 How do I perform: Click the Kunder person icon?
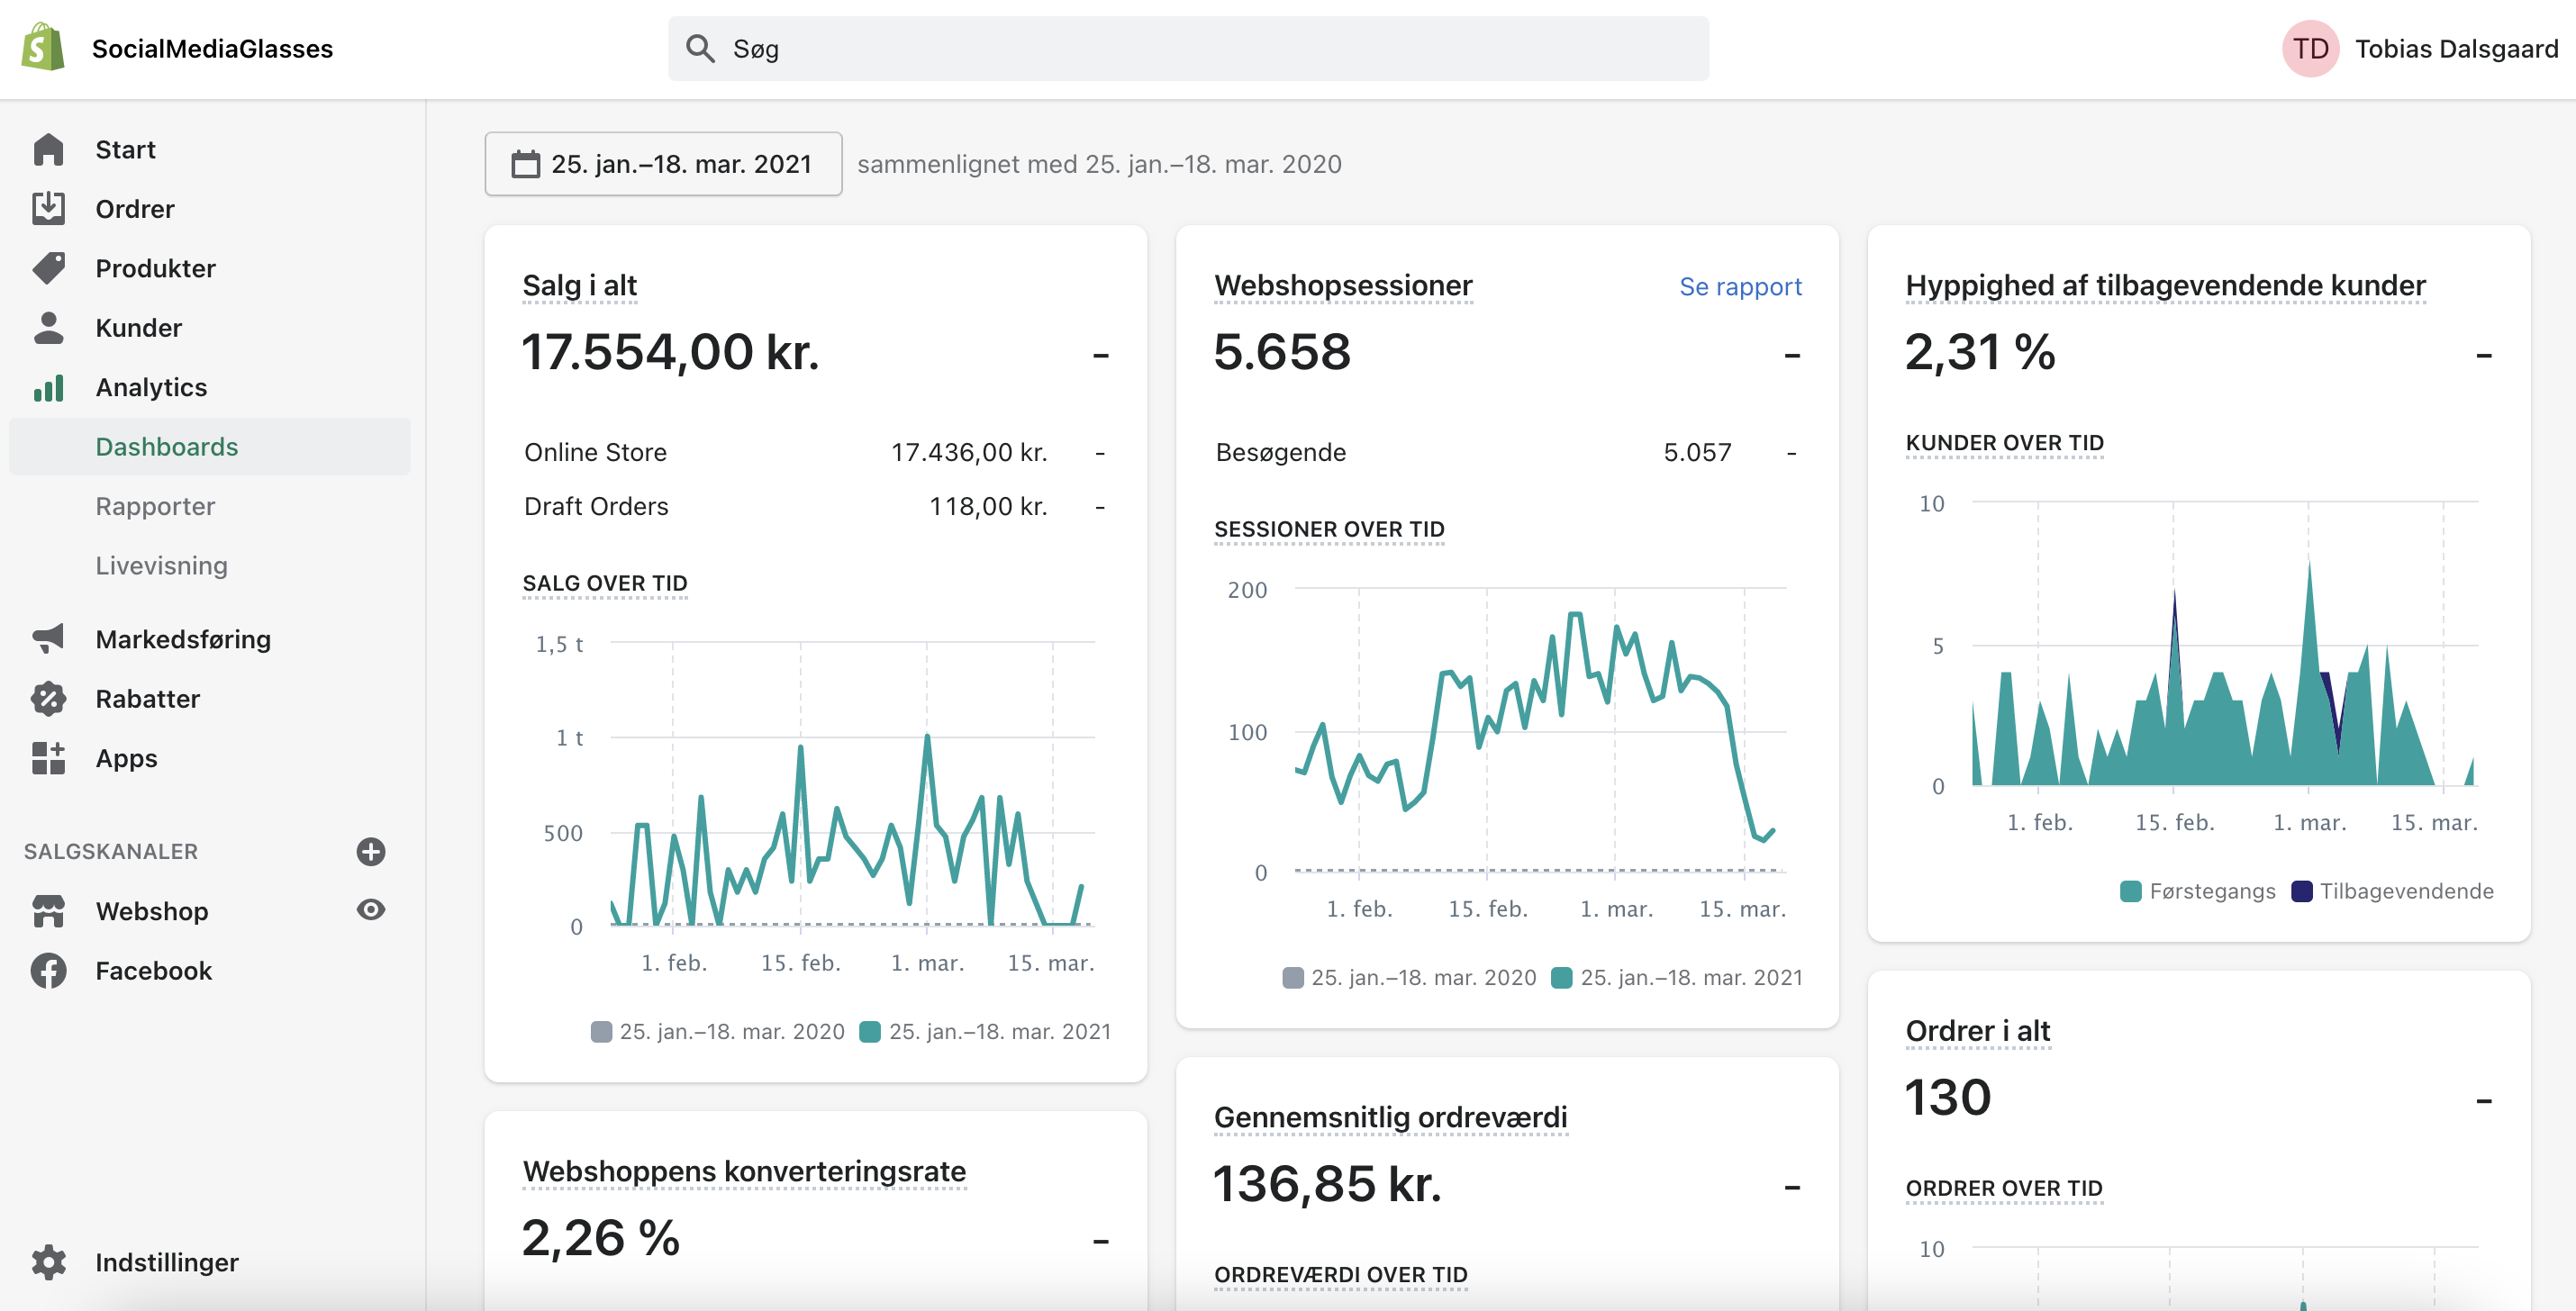coord(48,327)
